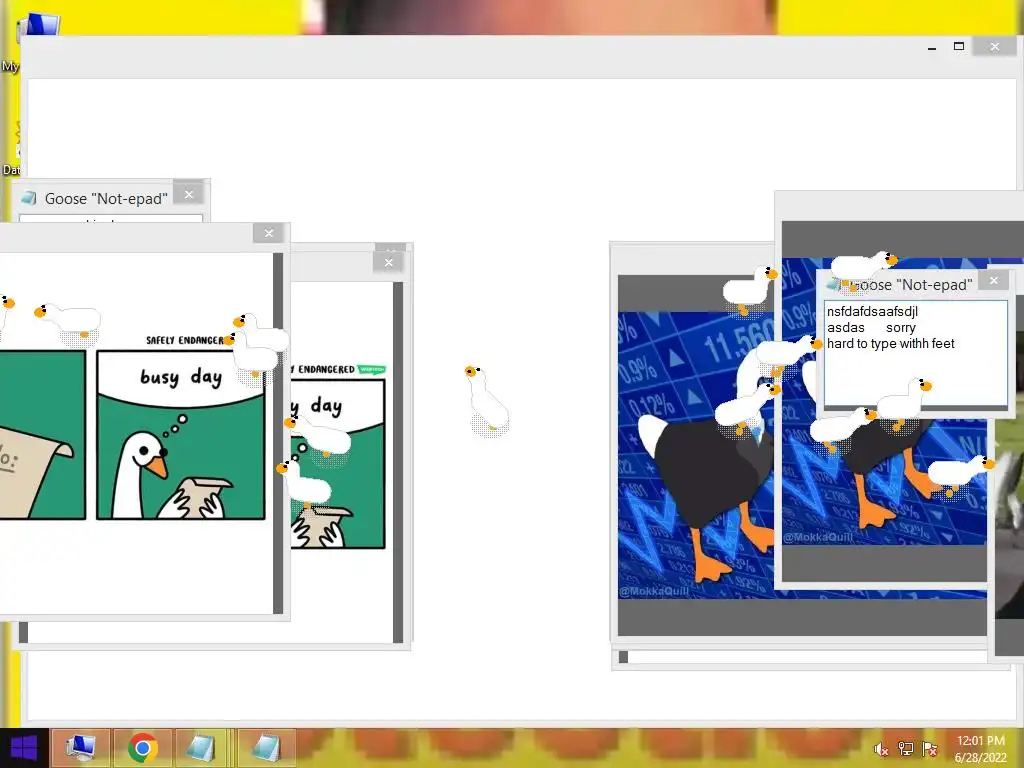
Task: Minimize the large white main window
Action: [x=932, y=47]
